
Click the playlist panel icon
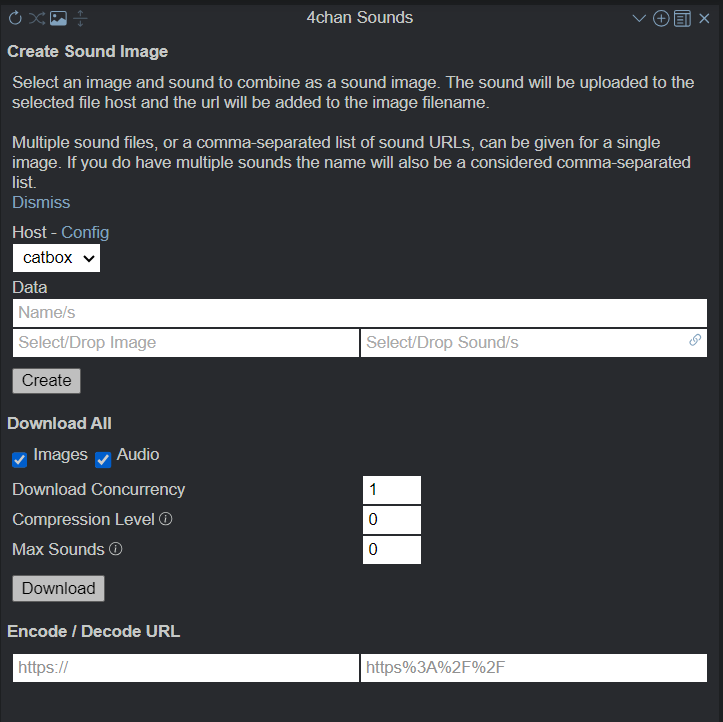pyautogui.click(x=682, y=18)
